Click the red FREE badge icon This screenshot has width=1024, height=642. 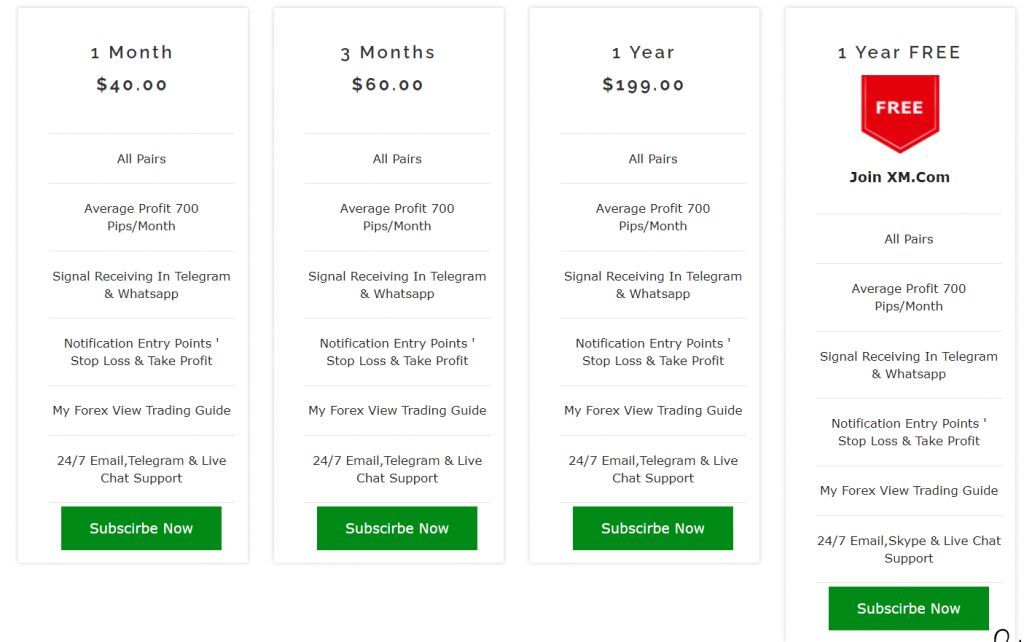coord(900,114)
